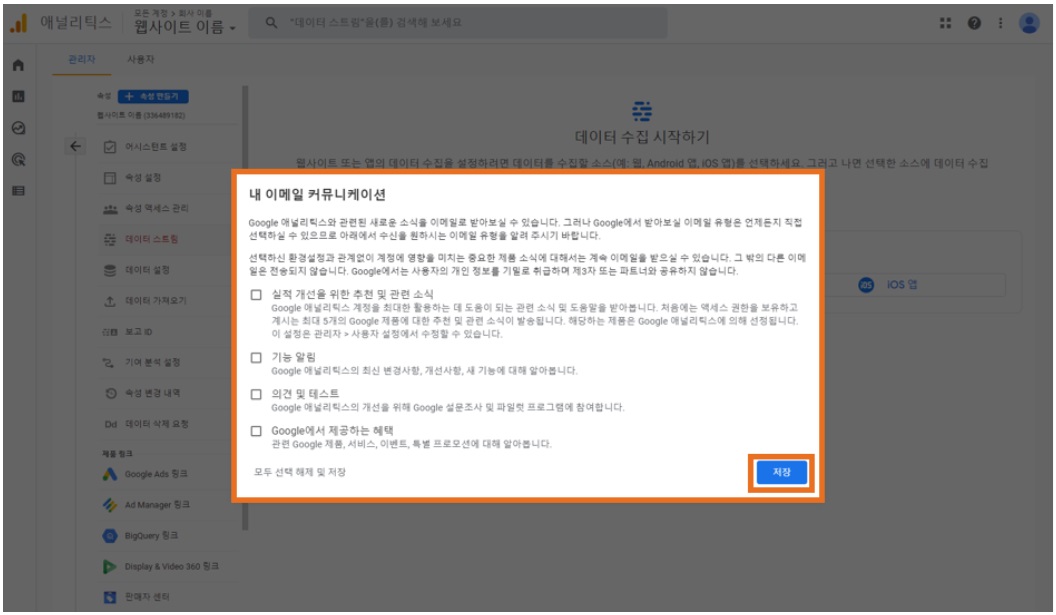Open the Configure table icon in left rail
1056x615 pixels.
[x=18, y=191]
